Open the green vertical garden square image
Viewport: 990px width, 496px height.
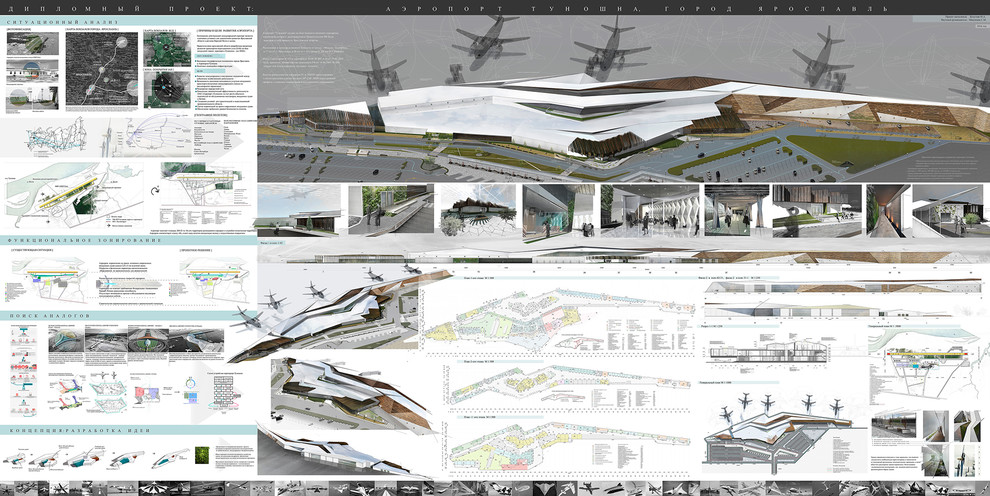click(201, 456)
